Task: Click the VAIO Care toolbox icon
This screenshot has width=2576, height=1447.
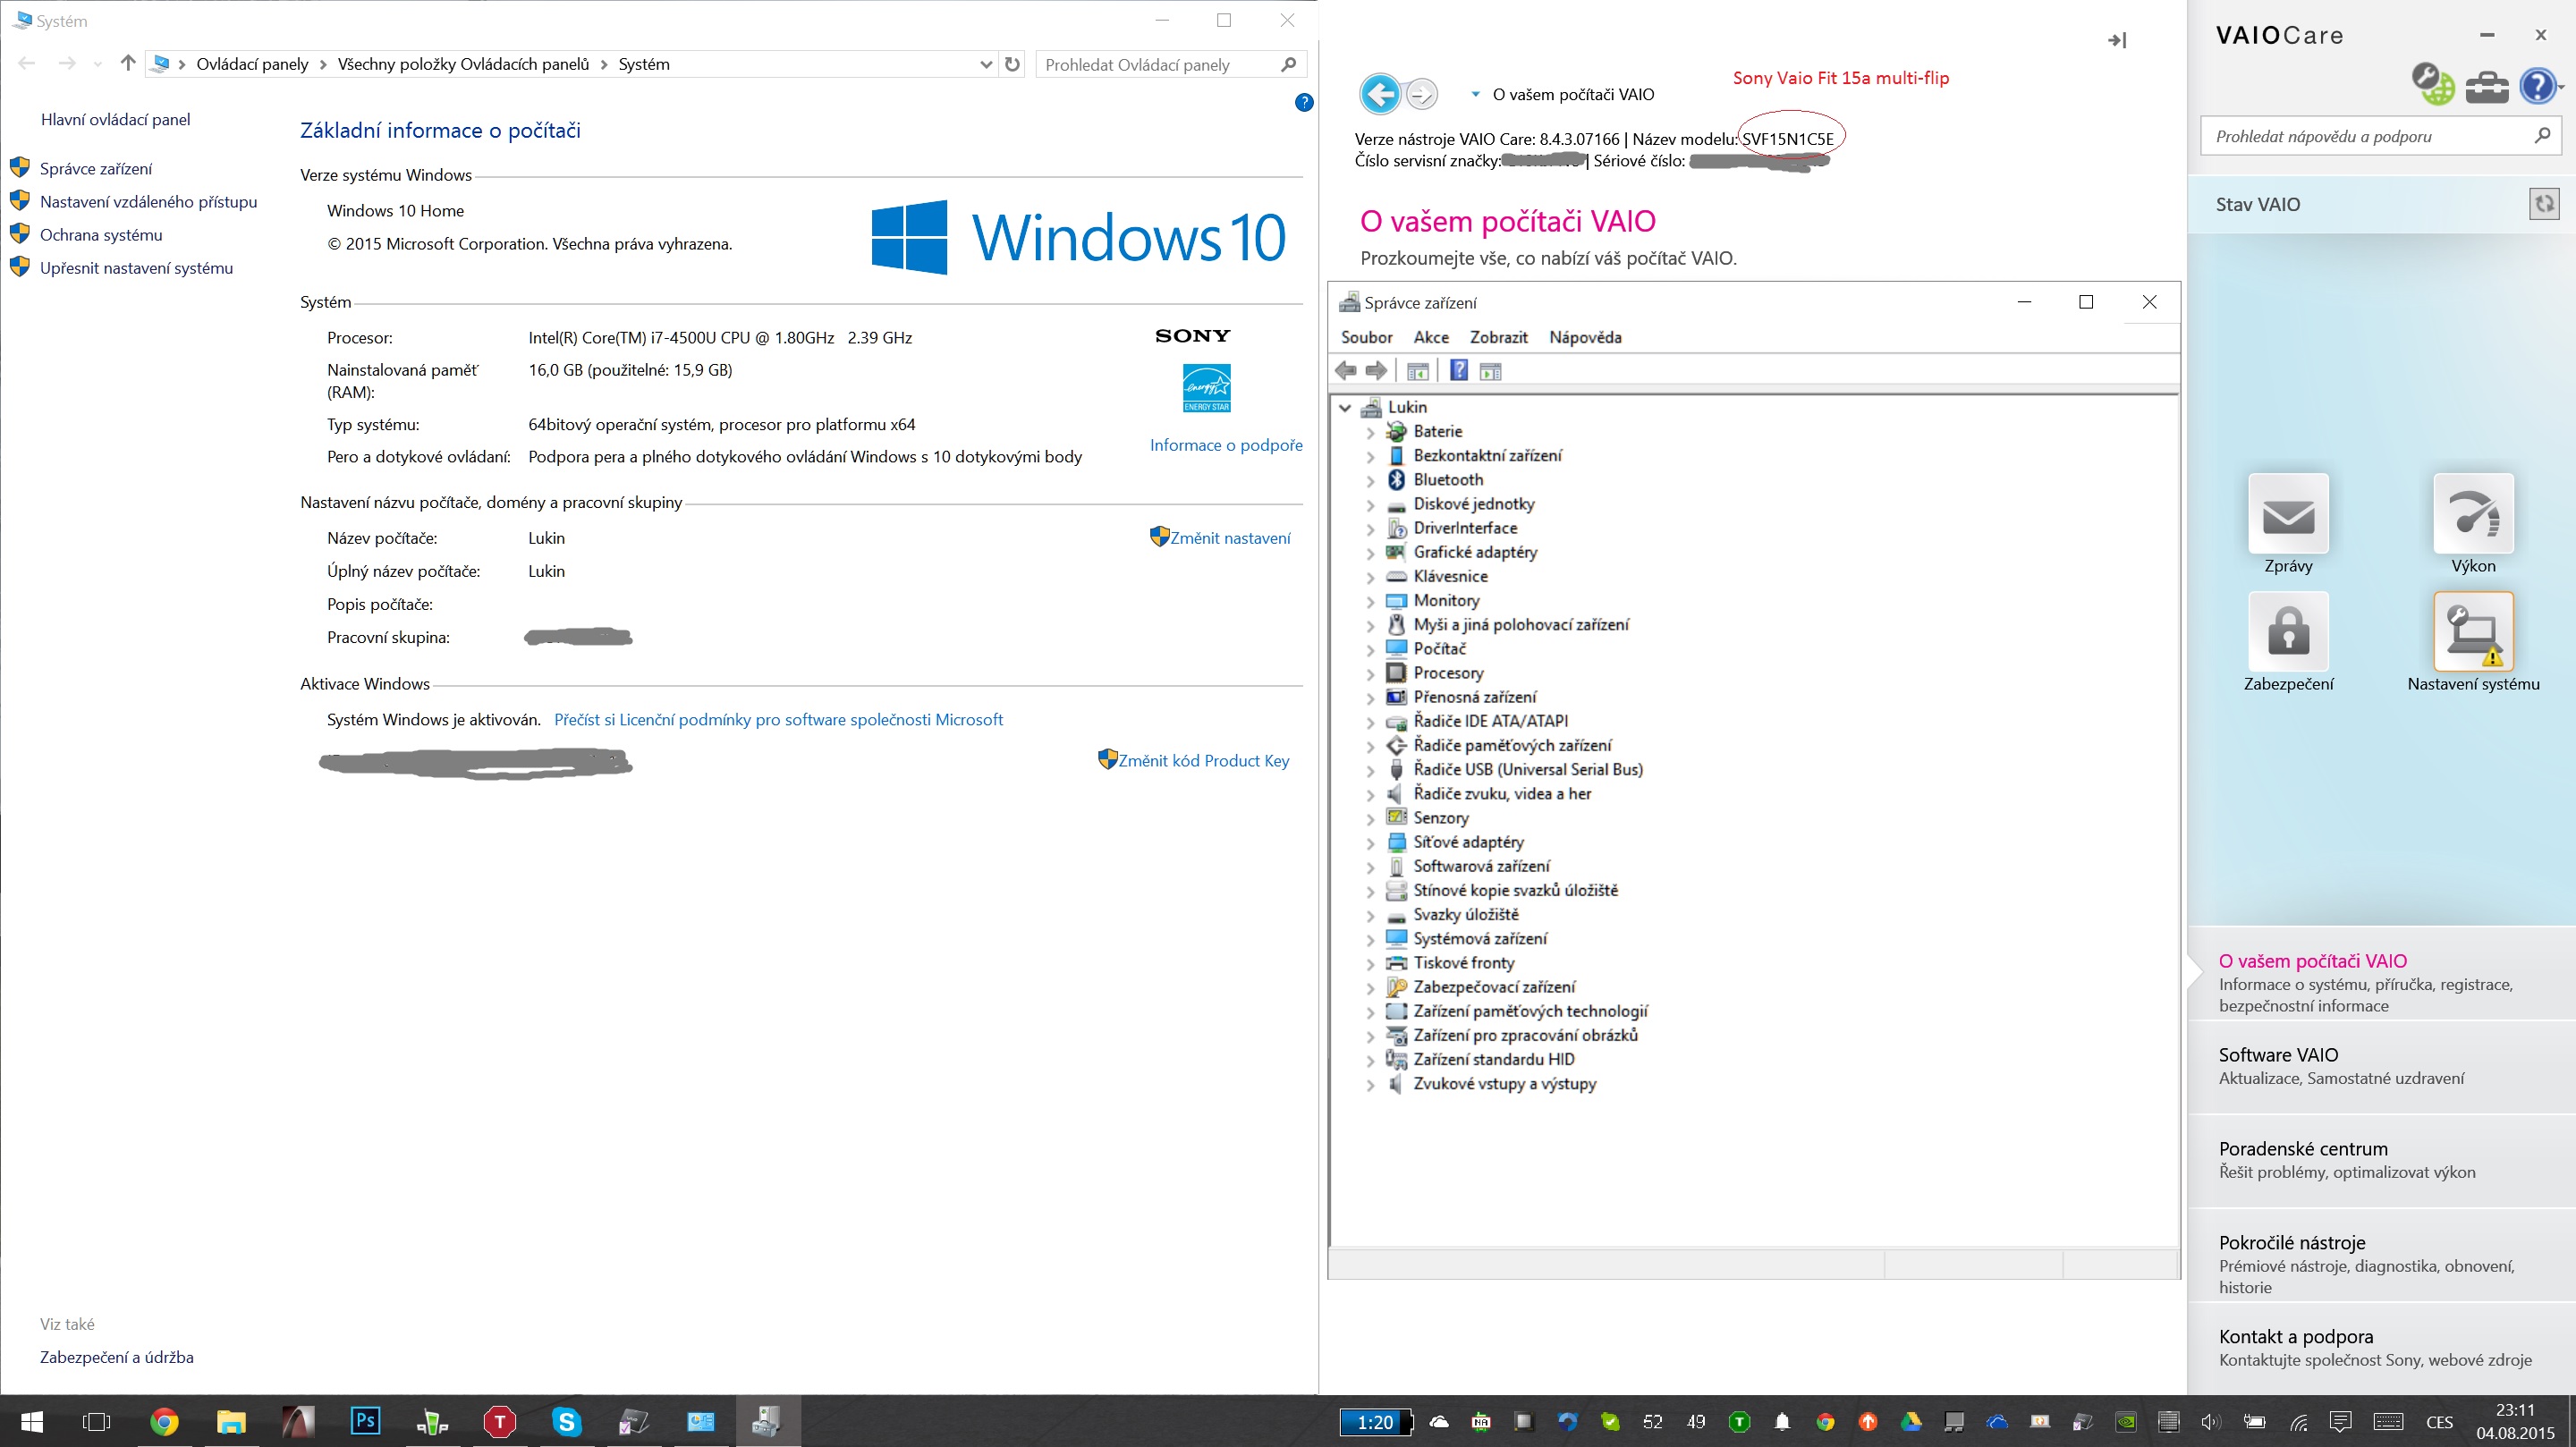Action: pyautogui.click(x=2486, y=87)
